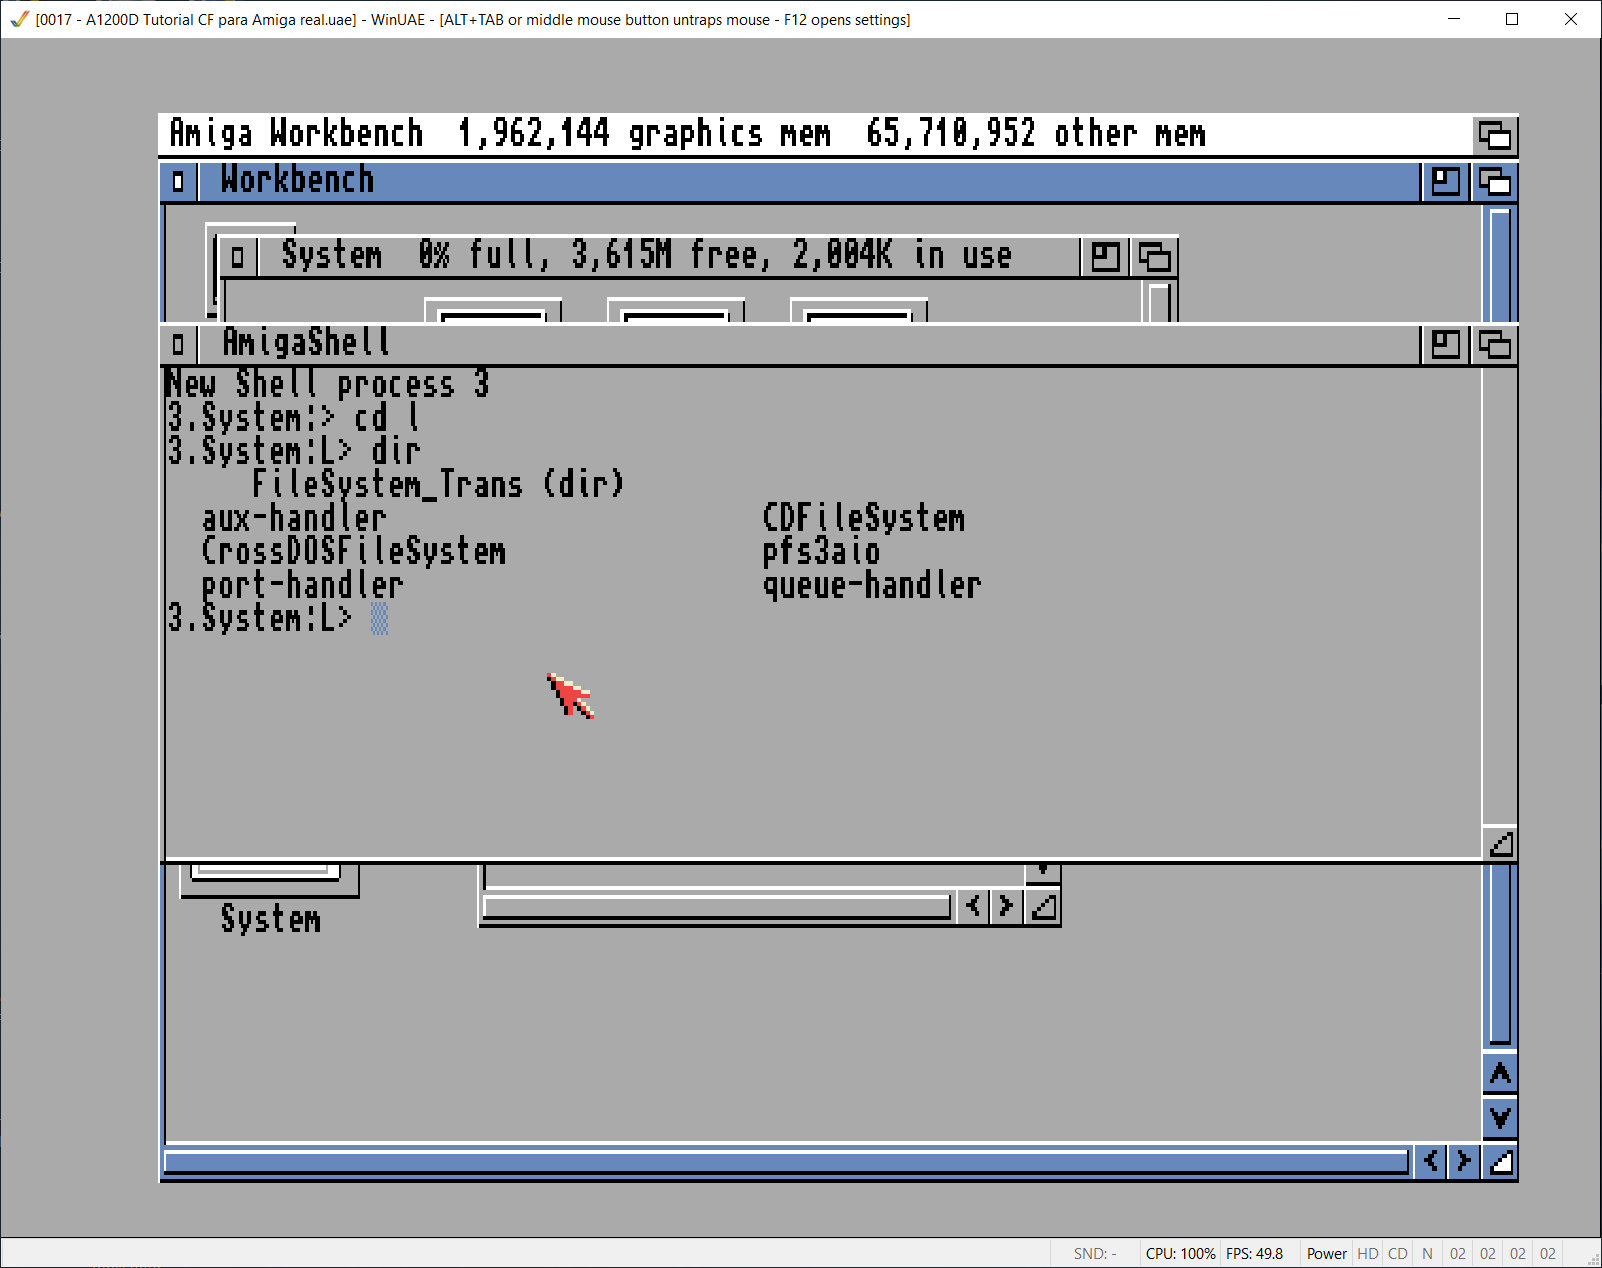Click the aux-handler file name

pyautogui.click(x=294, y=518)
